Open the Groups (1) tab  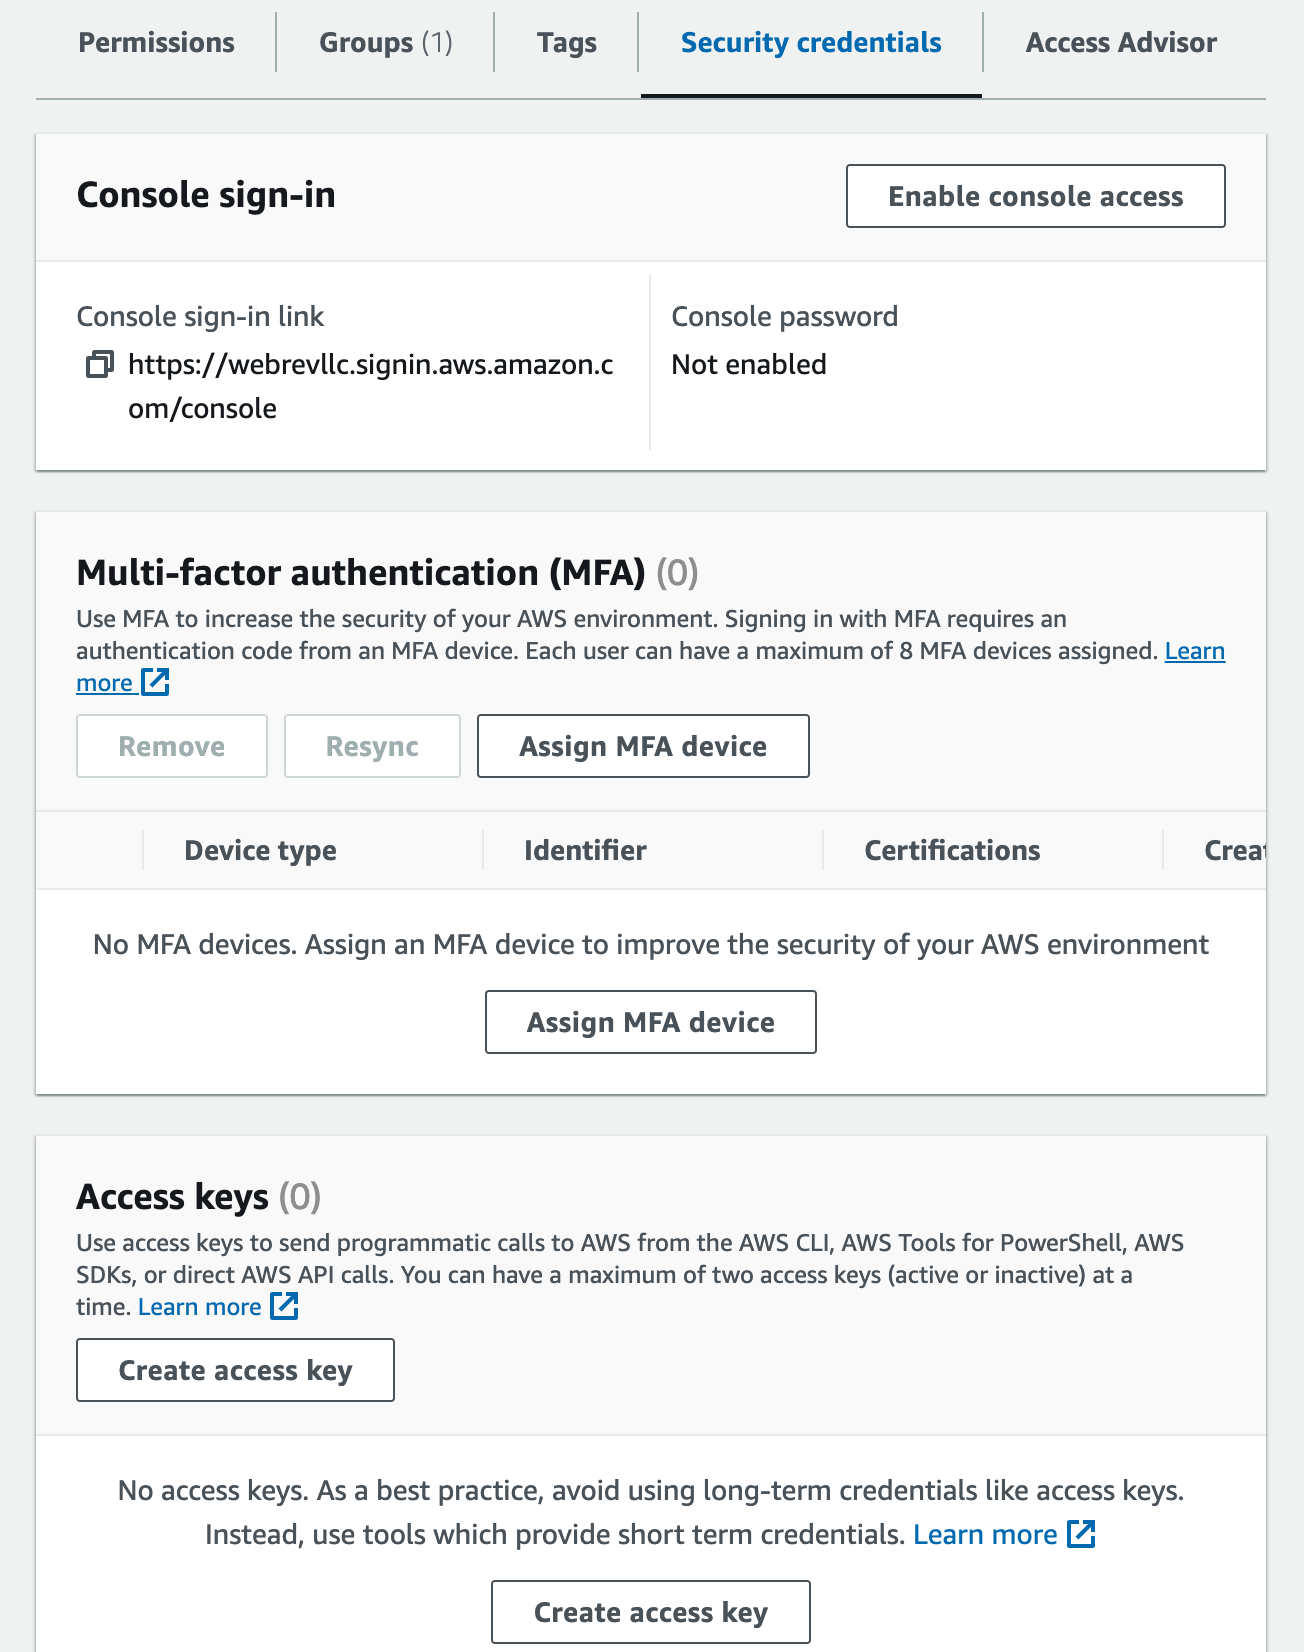(385, 43)
